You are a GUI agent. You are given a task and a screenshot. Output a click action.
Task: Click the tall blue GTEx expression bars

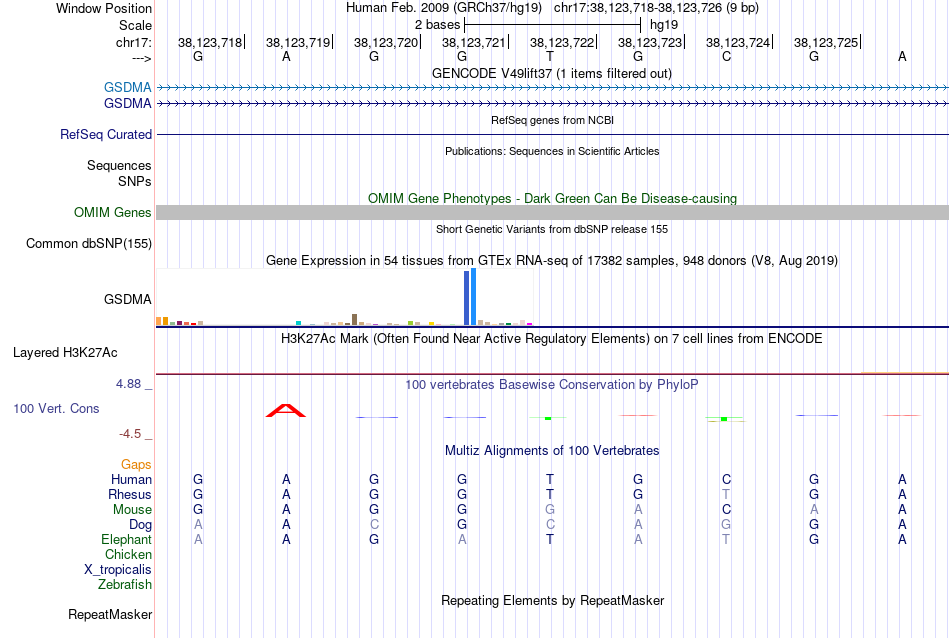coord(470,297)
